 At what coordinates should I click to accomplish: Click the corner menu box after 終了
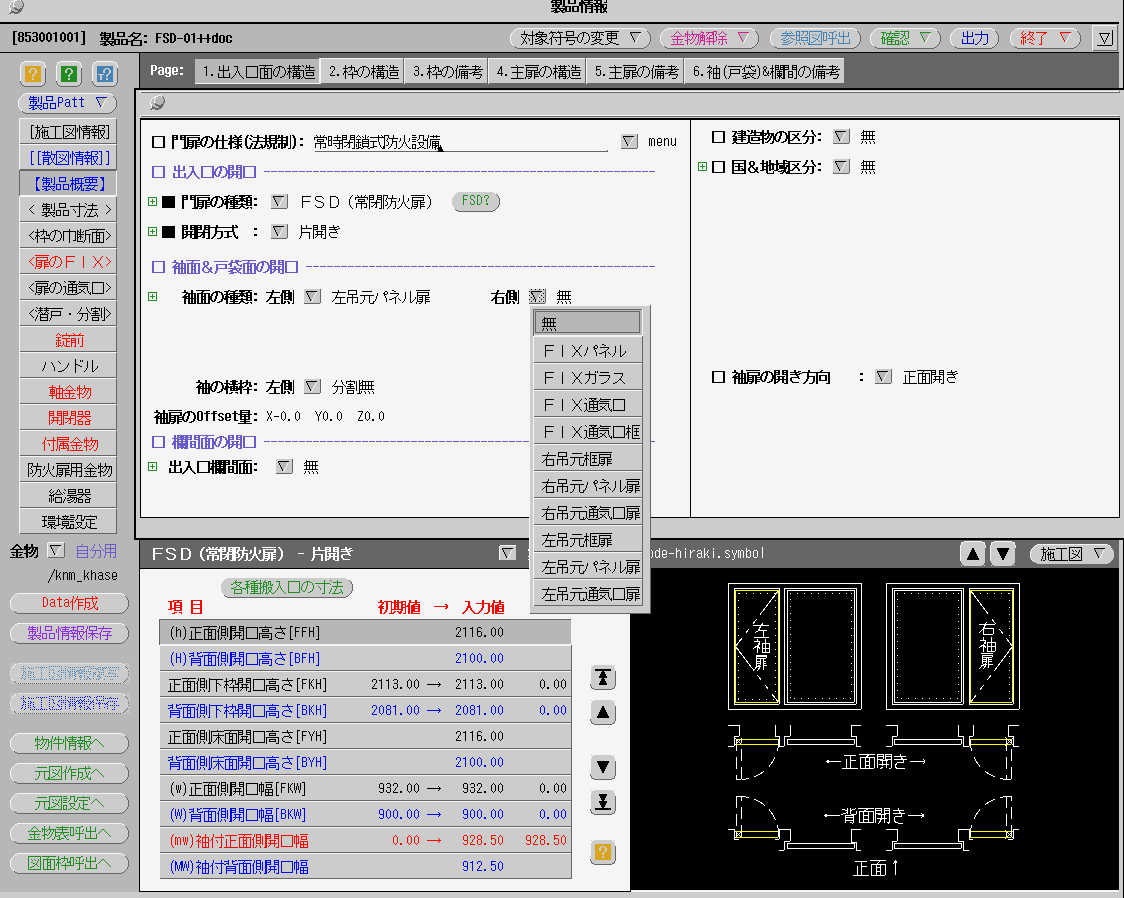point(1104,38)
